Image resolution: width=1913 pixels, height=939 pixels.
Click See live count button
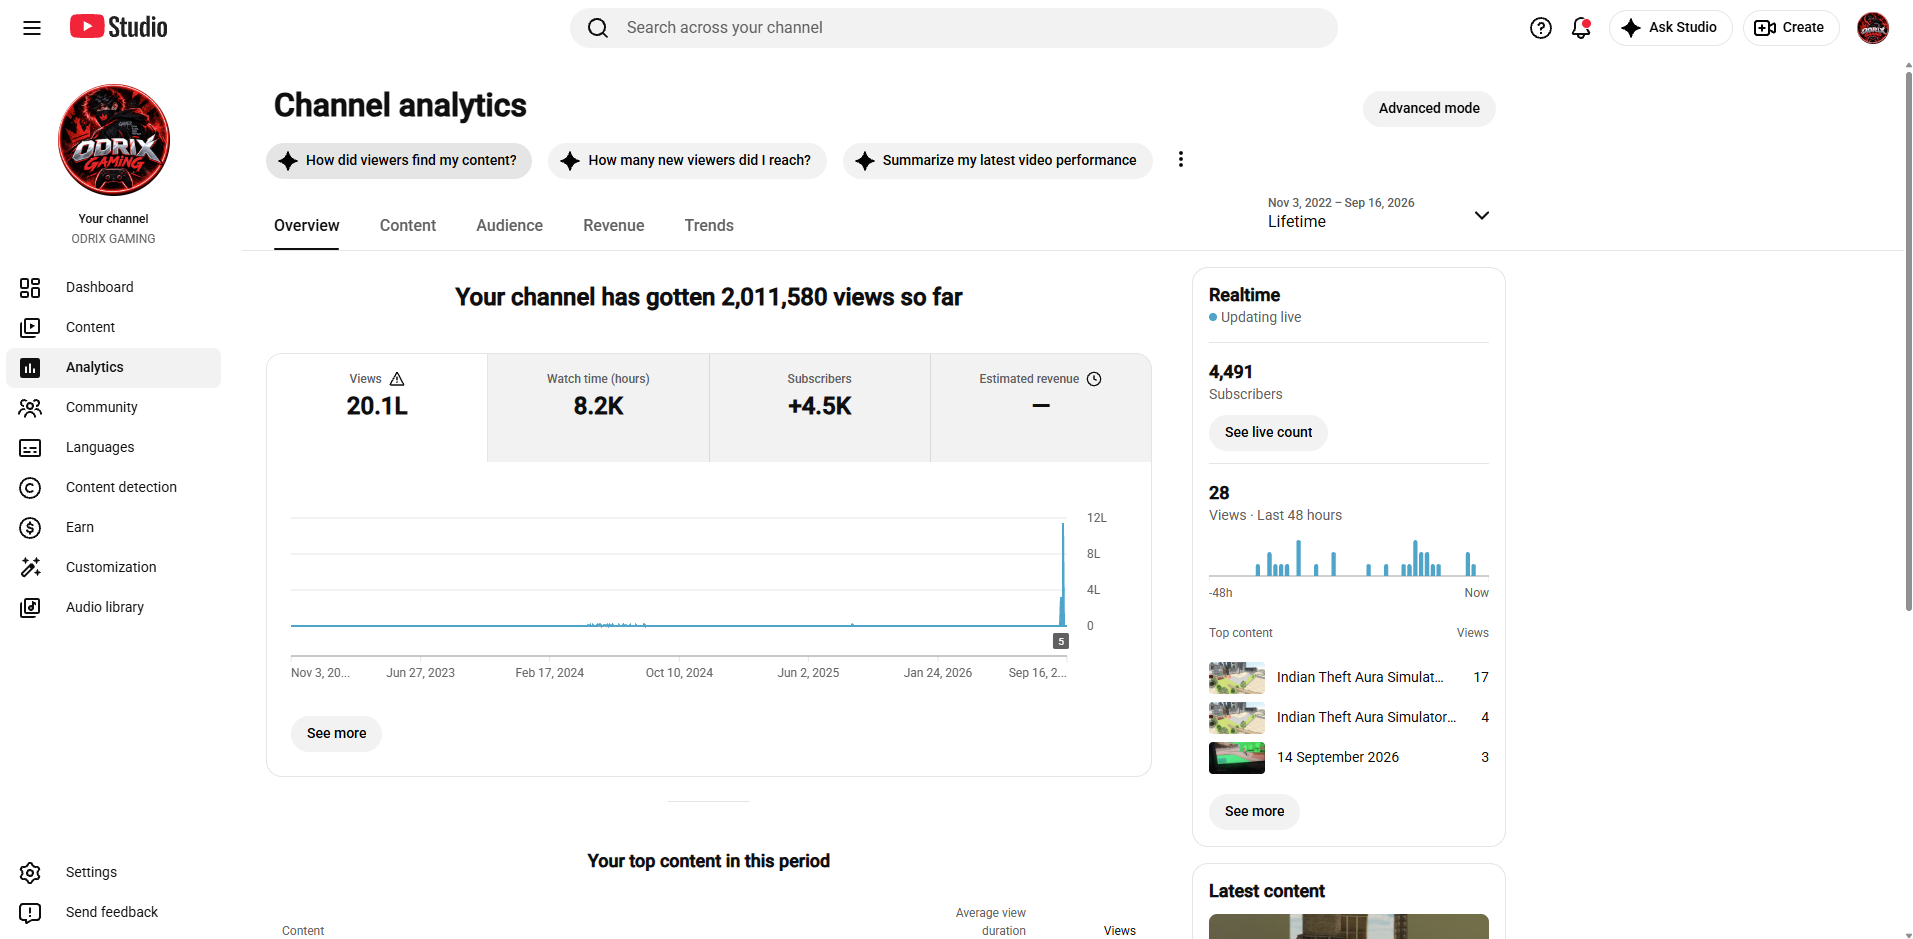(1268, 433)
